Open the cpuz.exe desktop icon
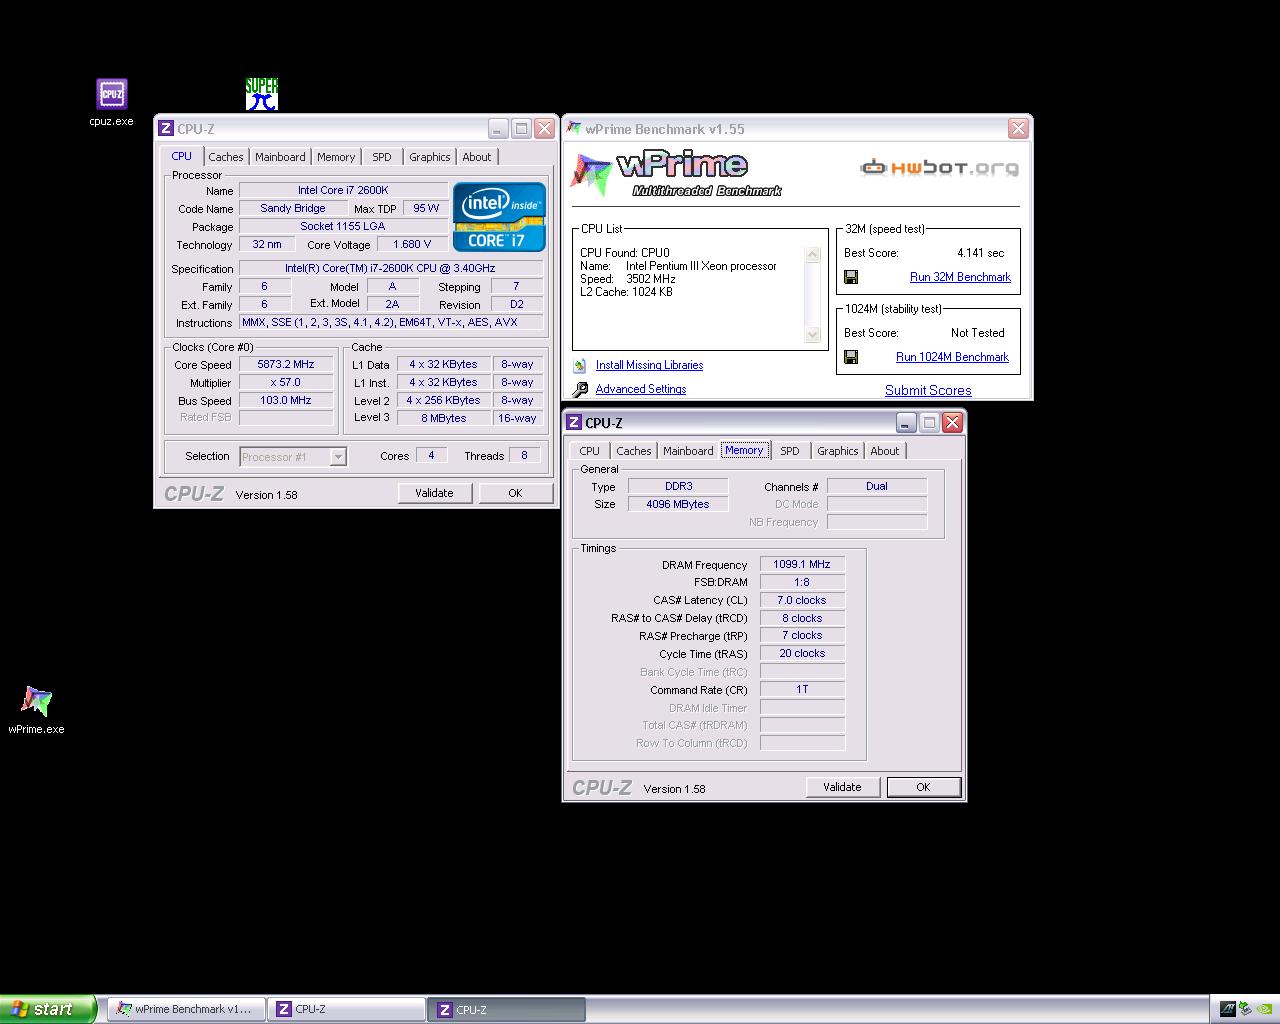The height and width of the screenshot is (1024, 1280). point(111,95)
